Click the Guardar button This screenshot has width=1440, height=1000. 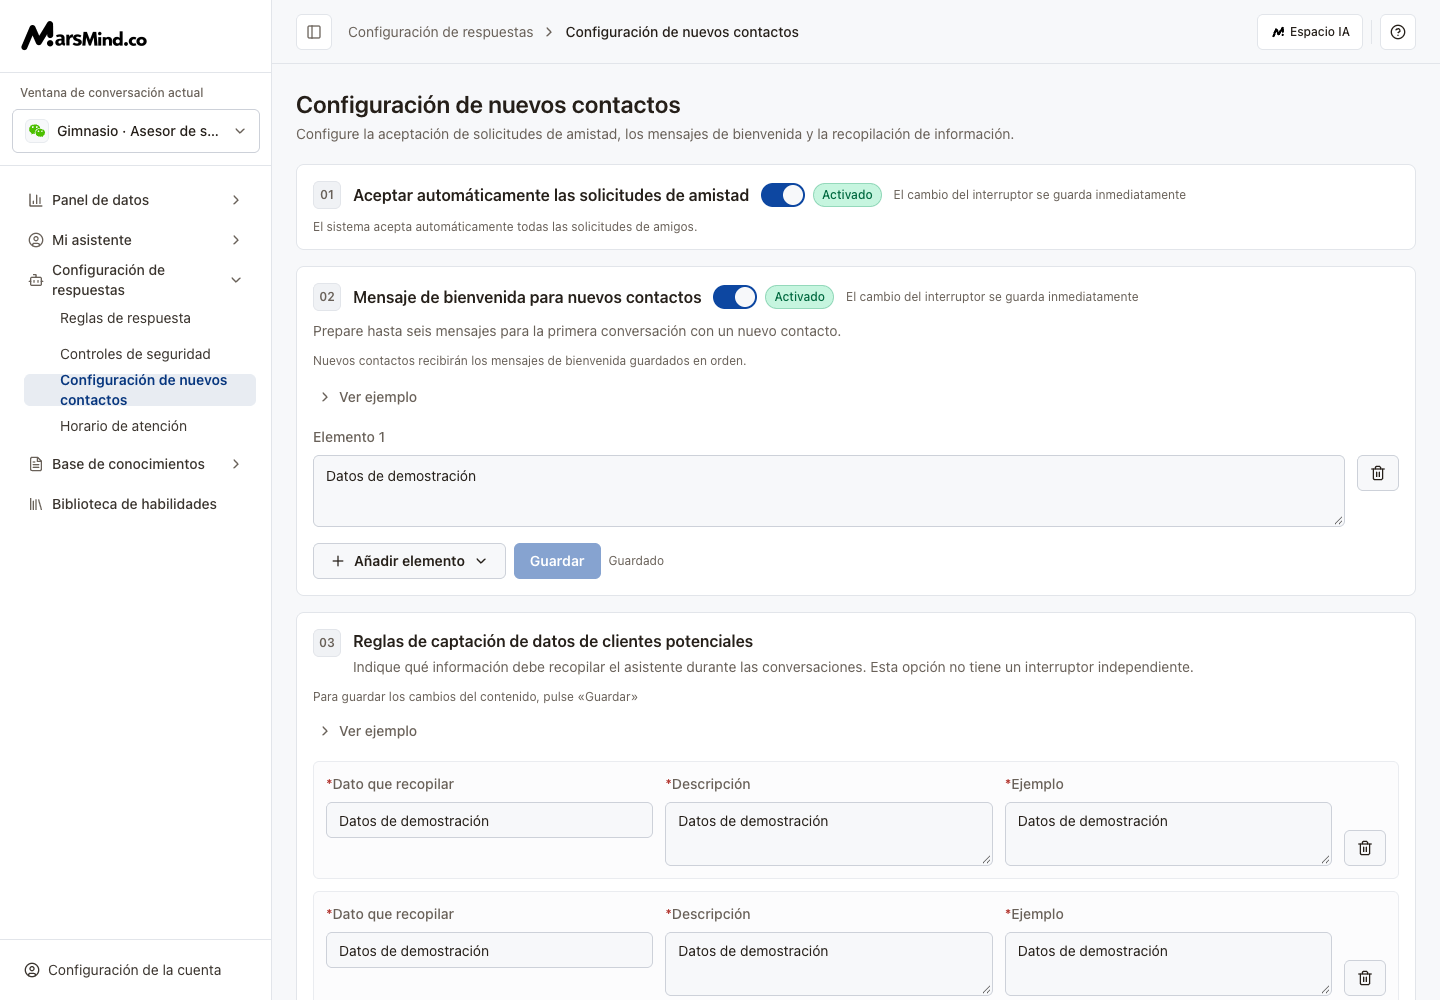tap(557, 561)
